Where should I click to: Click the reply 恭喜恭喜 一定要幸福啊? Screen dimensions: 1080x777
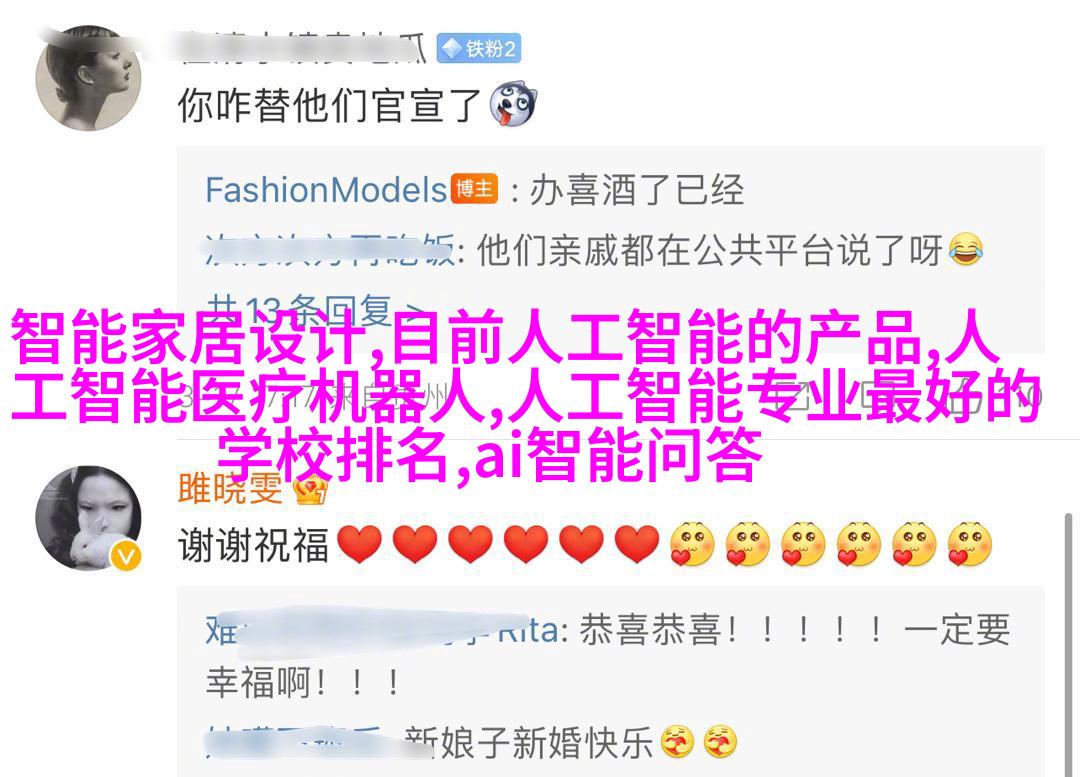[x=608, y=656]
